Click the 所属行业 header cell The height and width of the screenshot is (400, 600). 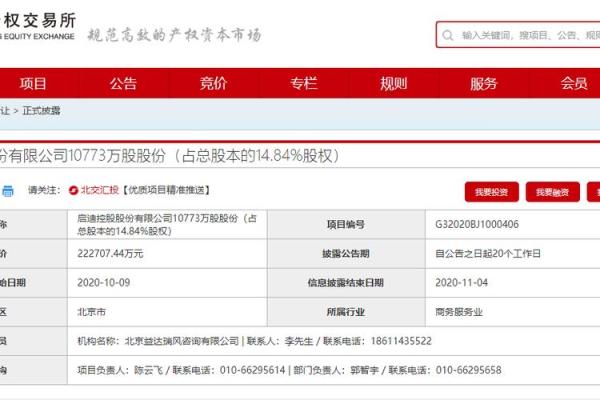[x=346, y=312]
